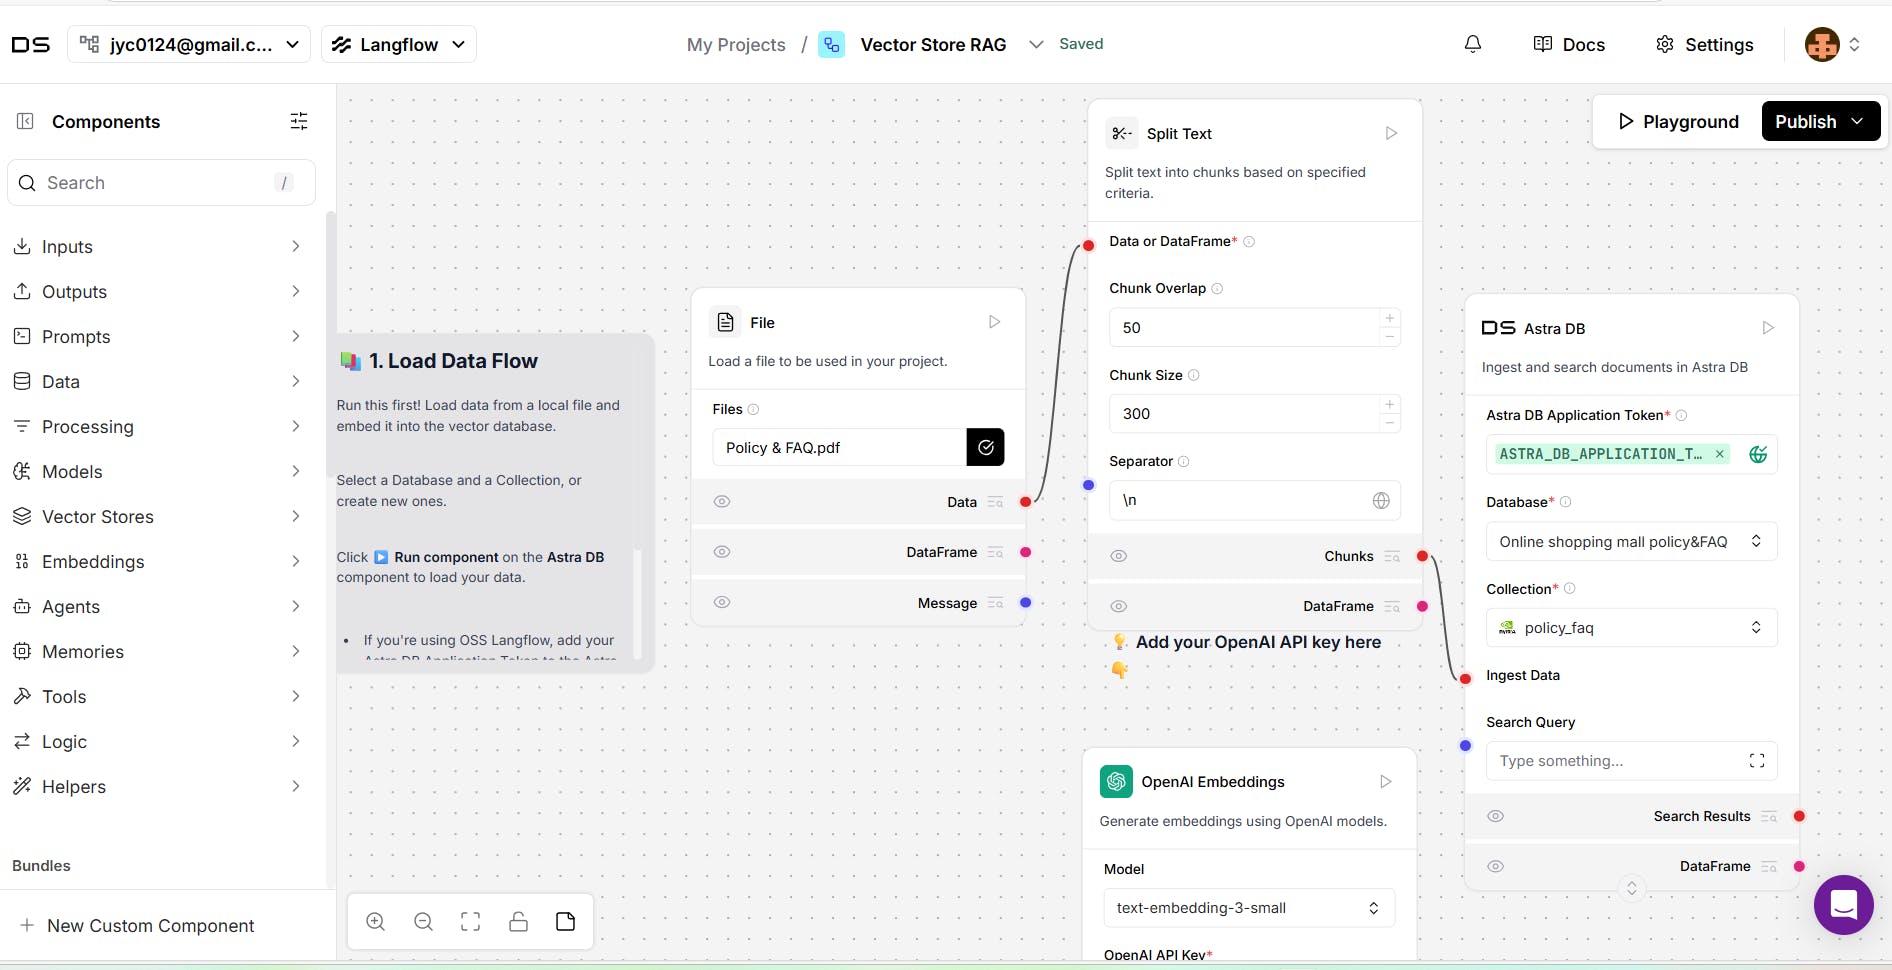The width and height of the screenshot is (1892, 970).
Task: Click the Split Text scissors icon
Action: (x=1122, y=133)
